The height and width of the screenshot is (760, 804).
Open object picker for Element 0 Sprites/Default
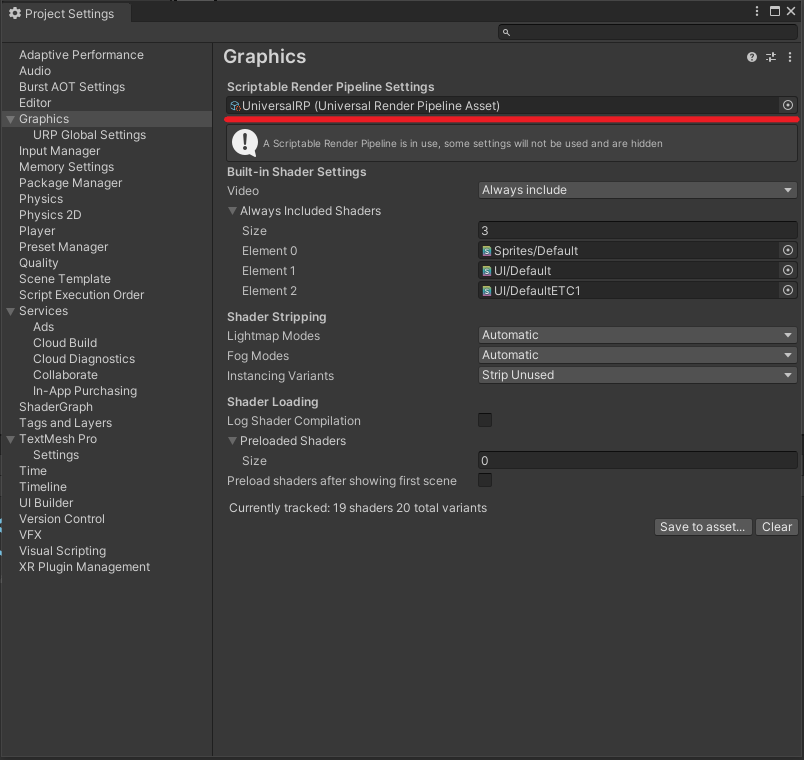[x=787, y=250]
